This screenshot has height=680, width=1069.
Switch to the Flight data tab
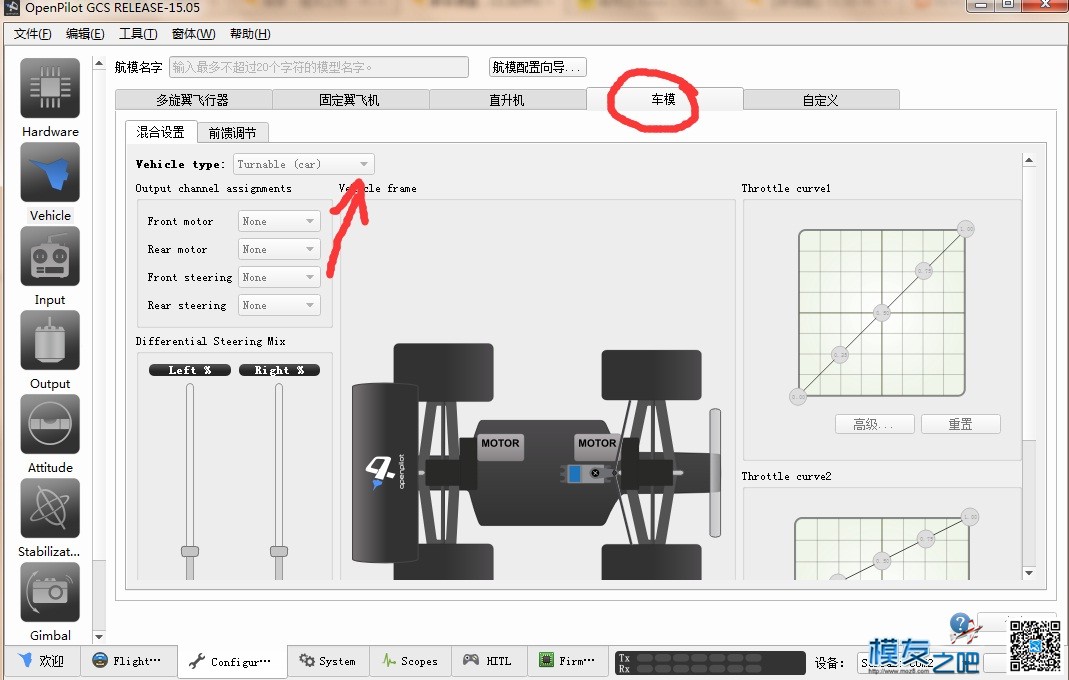point(129,661)
